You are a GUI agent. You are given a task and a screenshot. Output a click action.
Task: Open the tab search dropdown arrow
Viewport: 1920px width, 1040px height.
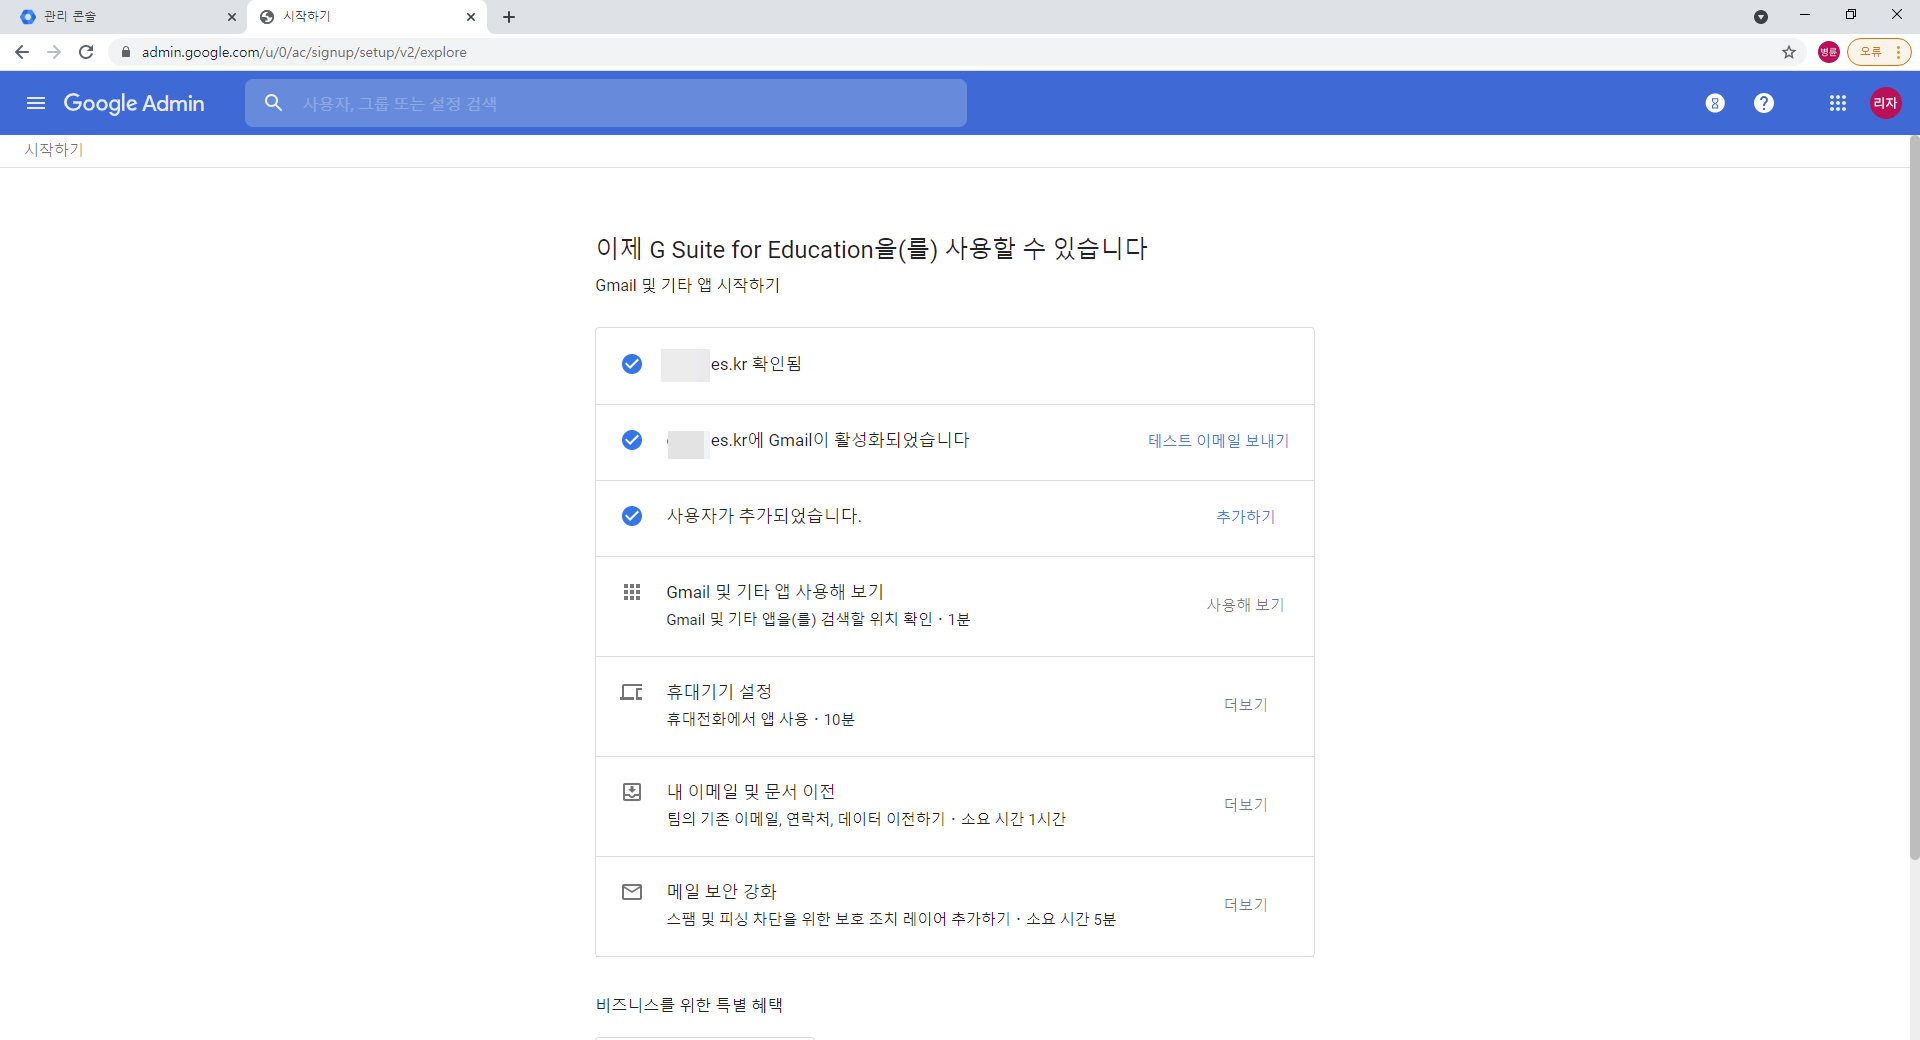(x=1761, y=17)
